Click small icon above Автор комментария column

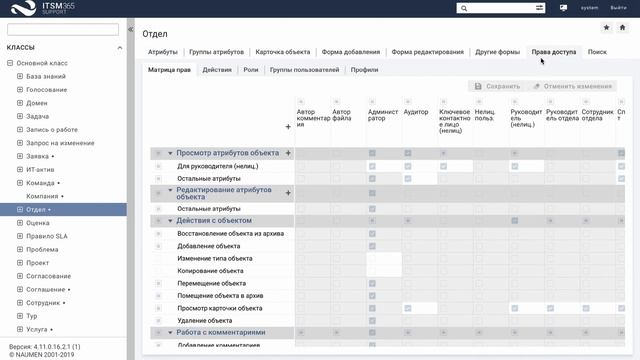pos(301,102)
